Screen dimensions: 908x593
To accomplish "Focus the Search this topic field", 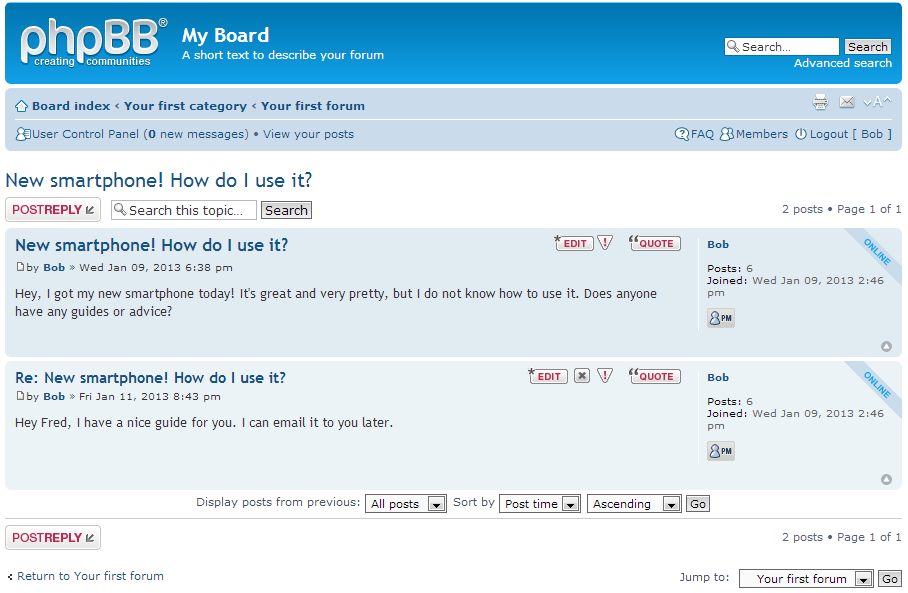I will coord(184,210).
